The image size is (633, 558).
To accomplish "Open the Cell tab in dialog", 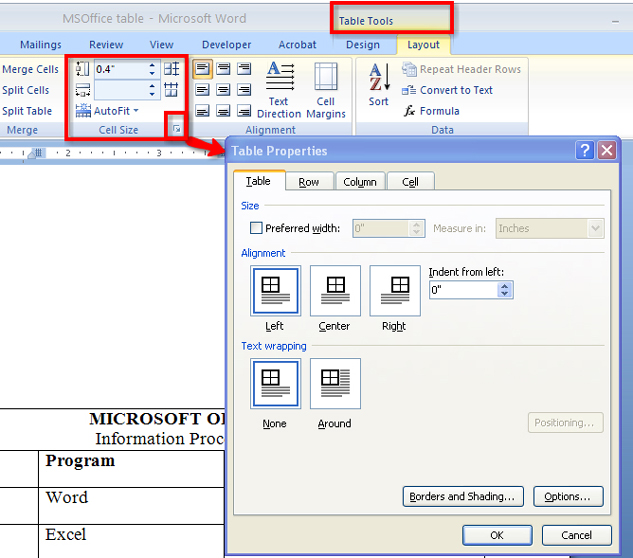I will (411, 182).
